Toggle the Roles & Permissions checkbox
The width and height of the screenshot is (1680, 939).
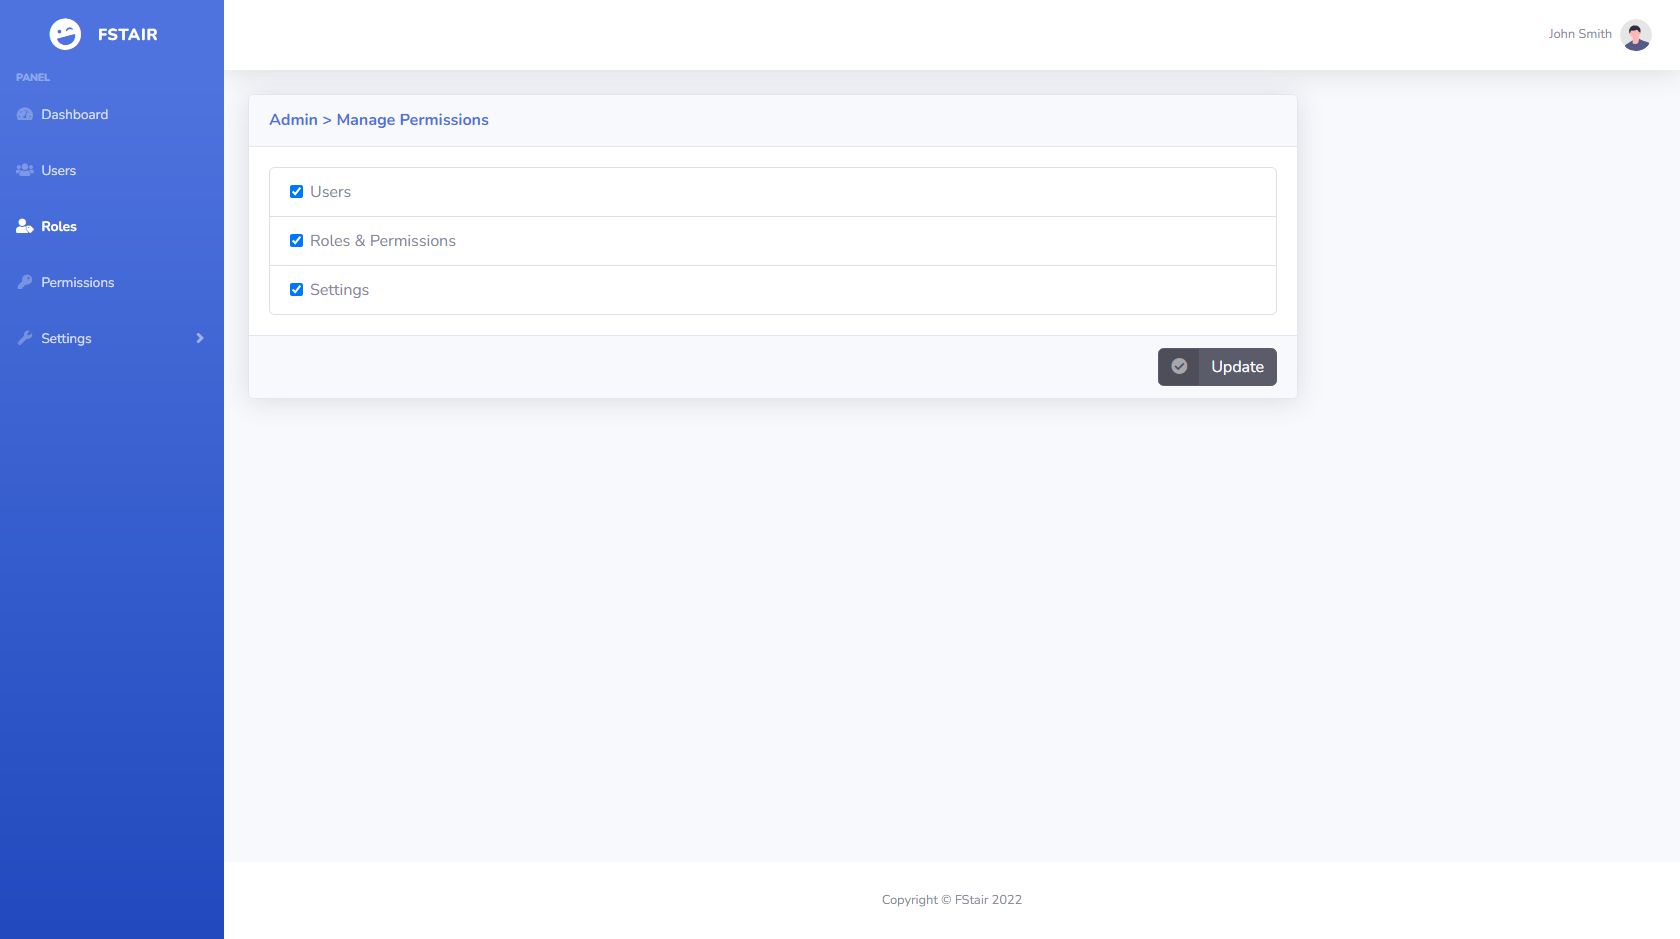(x=296, y=241)
